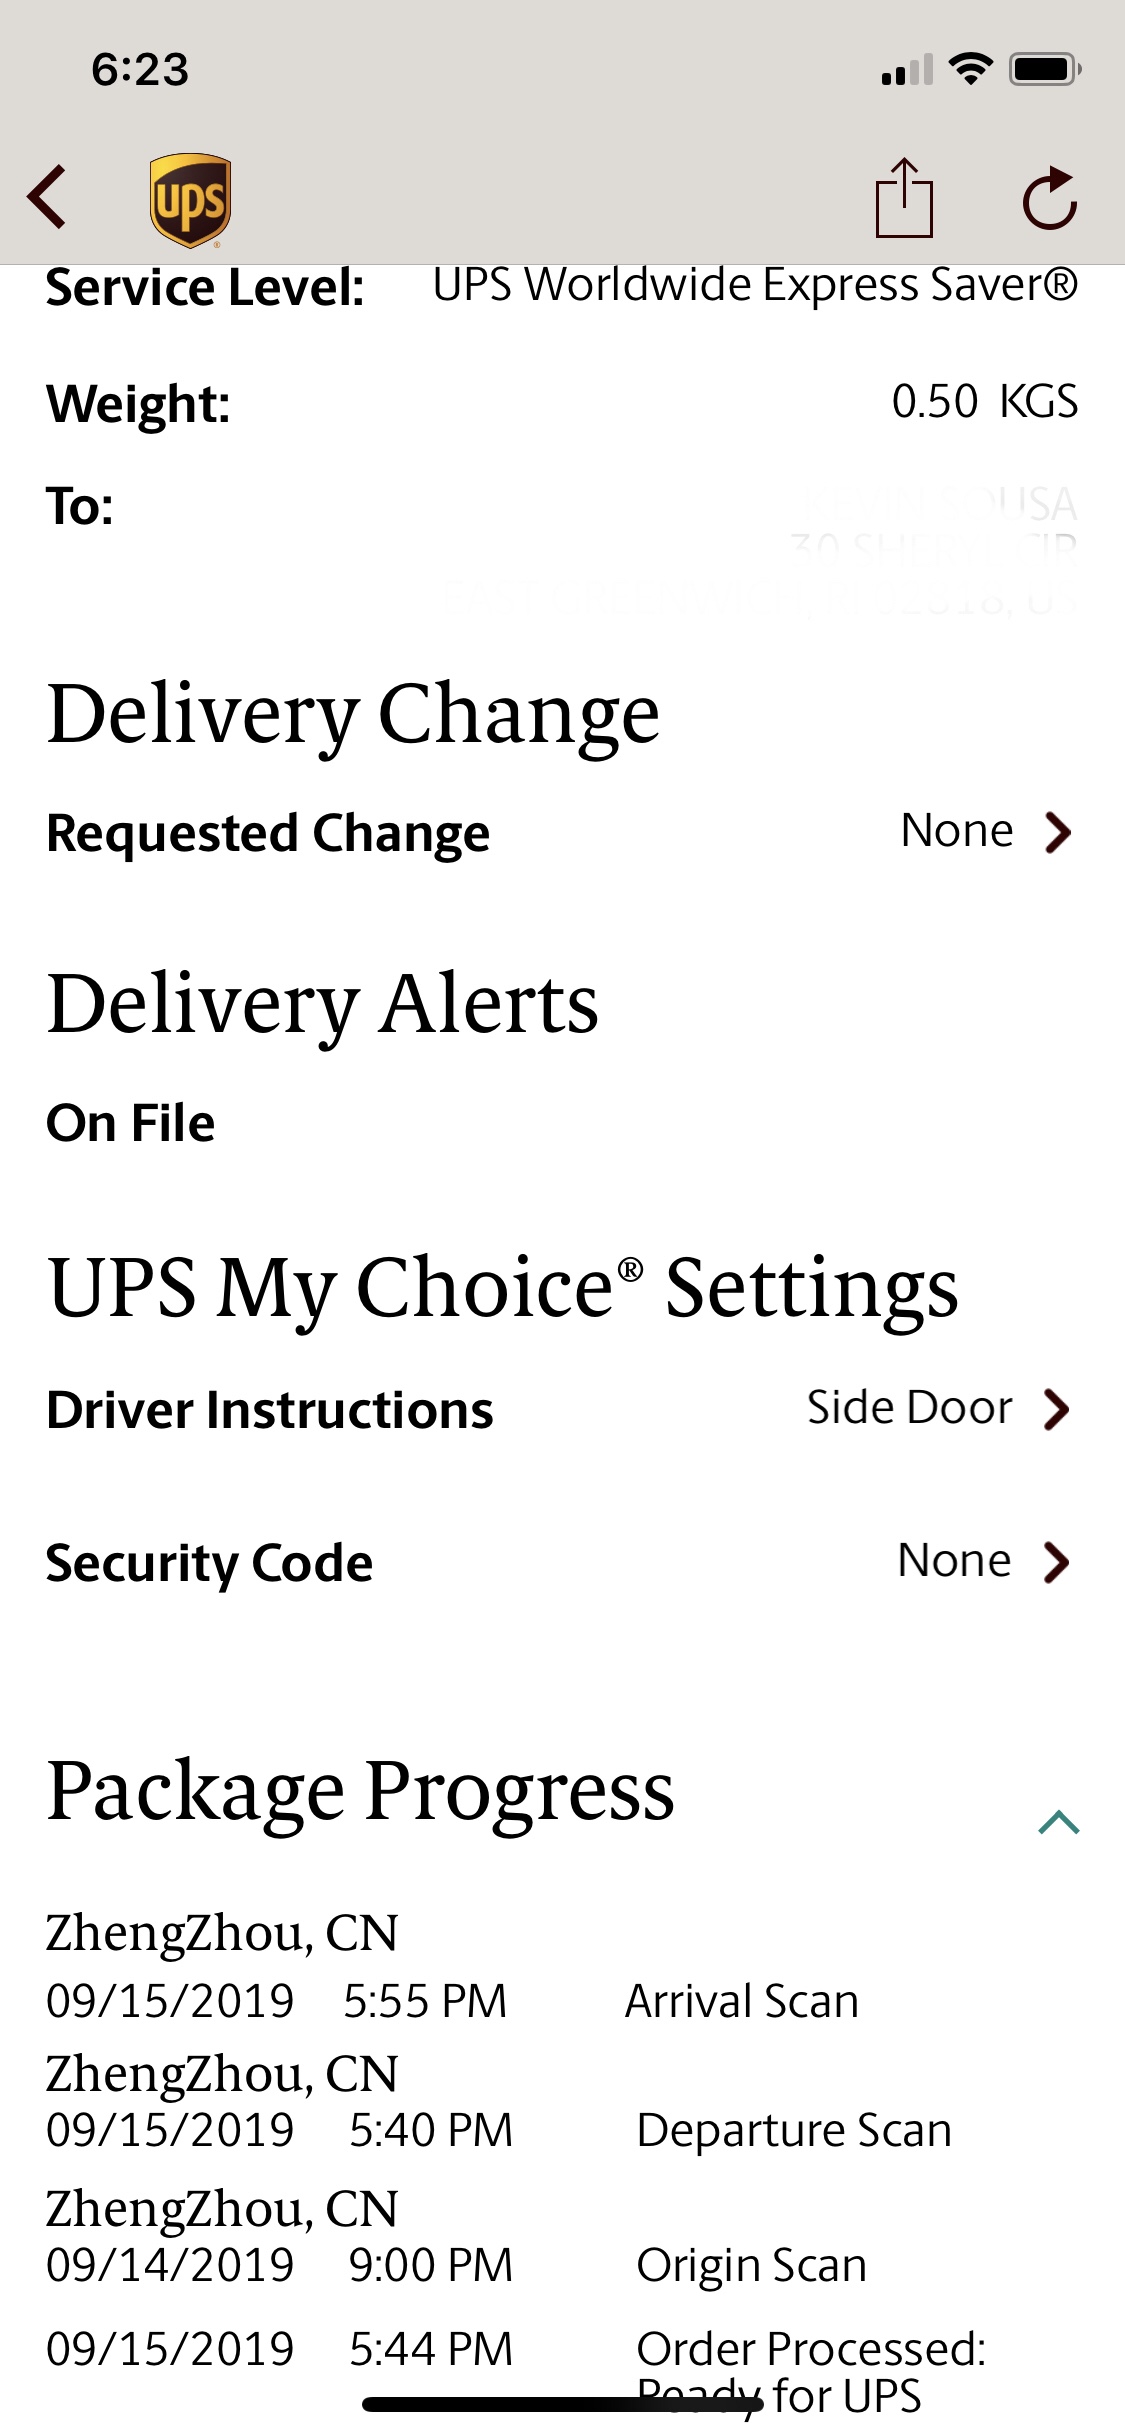
Task: Tap the cellular signal bars
Action: click(907, 70)
